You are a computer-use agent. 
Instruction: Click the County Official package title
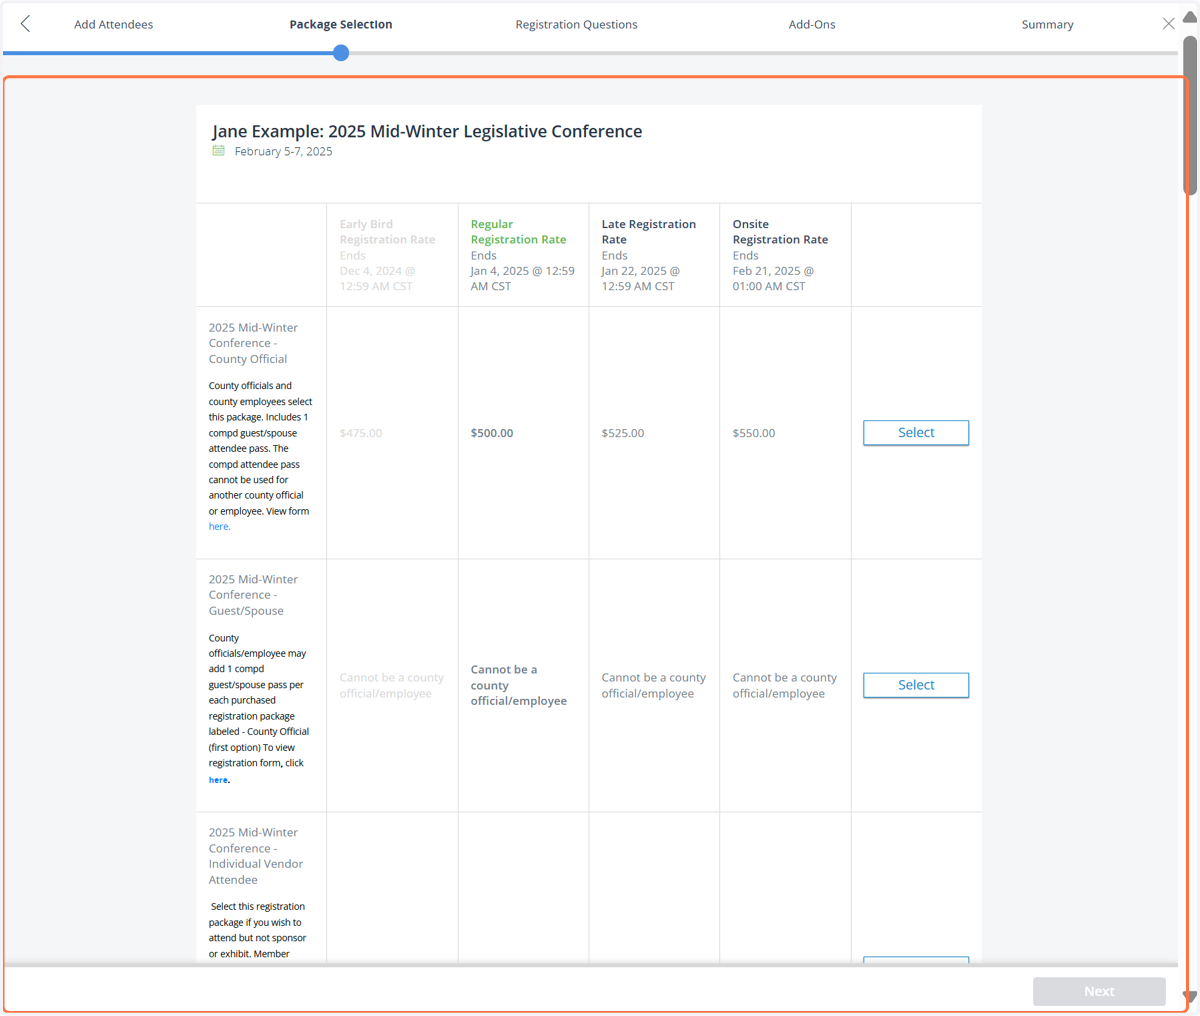253,343
